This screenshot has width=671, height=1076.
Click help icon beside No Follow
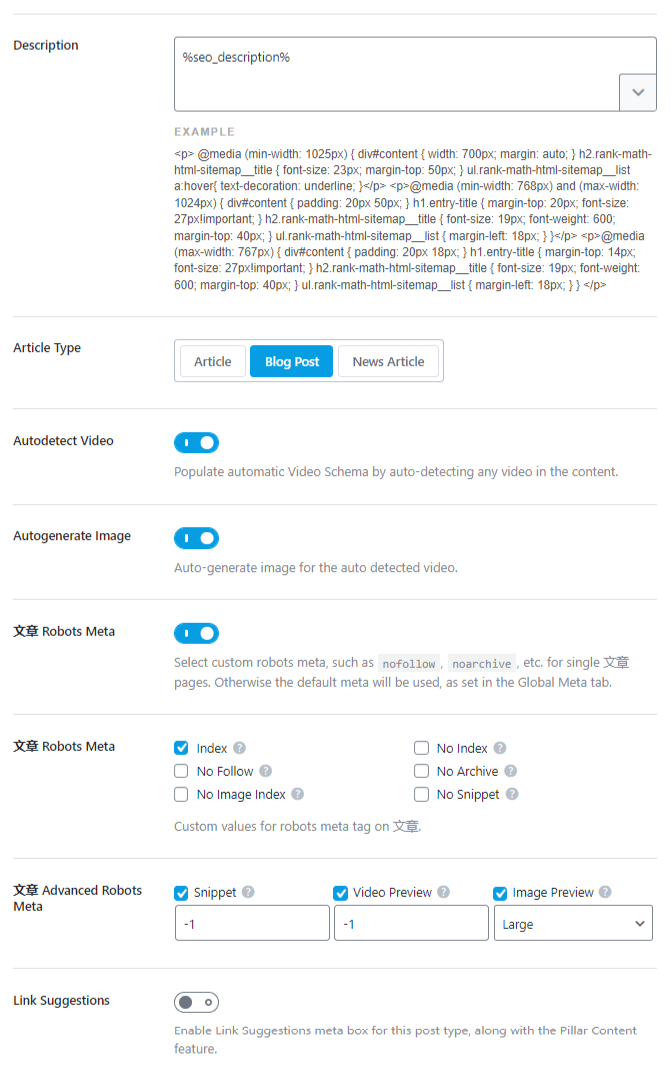click(265, 771)
